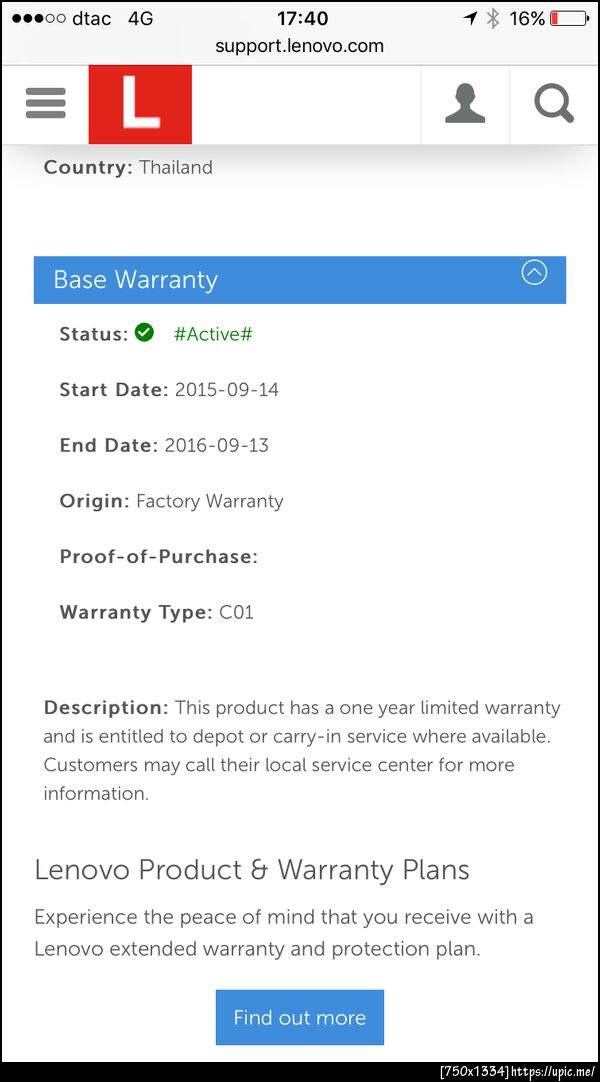Viewport: 600px width, 1082px height.
Task: Tap the search magnifier icon
Action: click(x=554, y=104)
